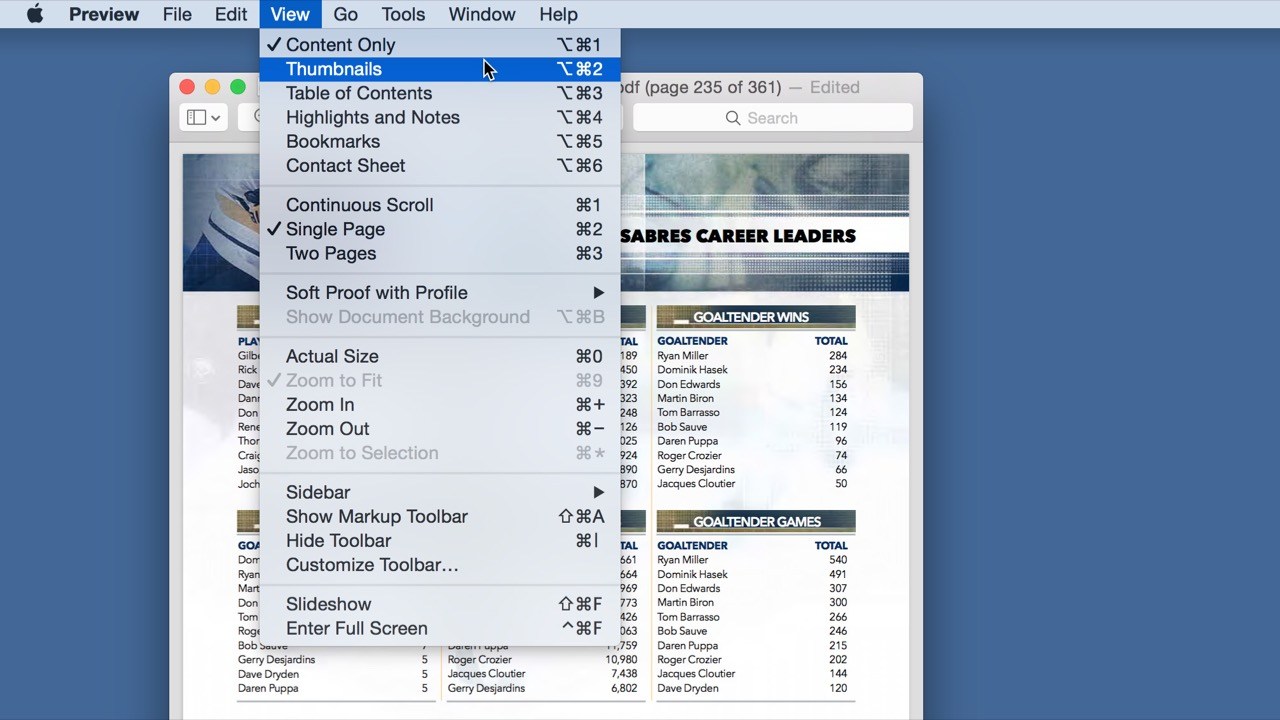
Task: Click Gerry Desjardins with 6,802 total
Action: (486, 688)
